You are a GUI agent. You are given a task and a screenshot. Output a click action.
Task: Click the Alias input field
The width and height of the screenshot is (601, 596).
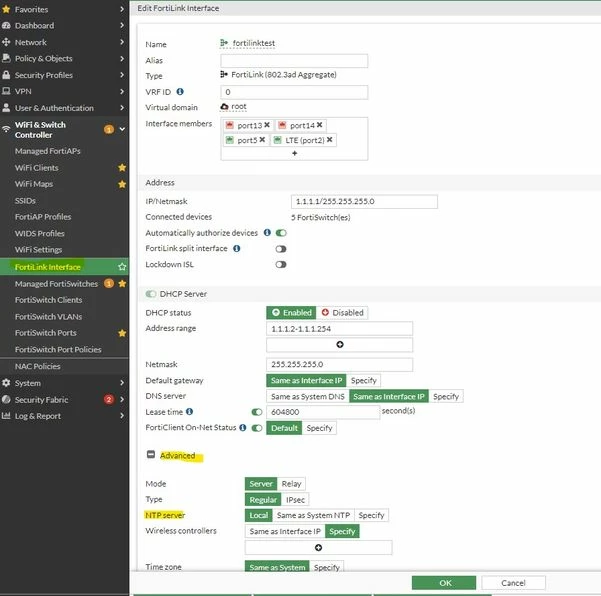coord(294,61)
